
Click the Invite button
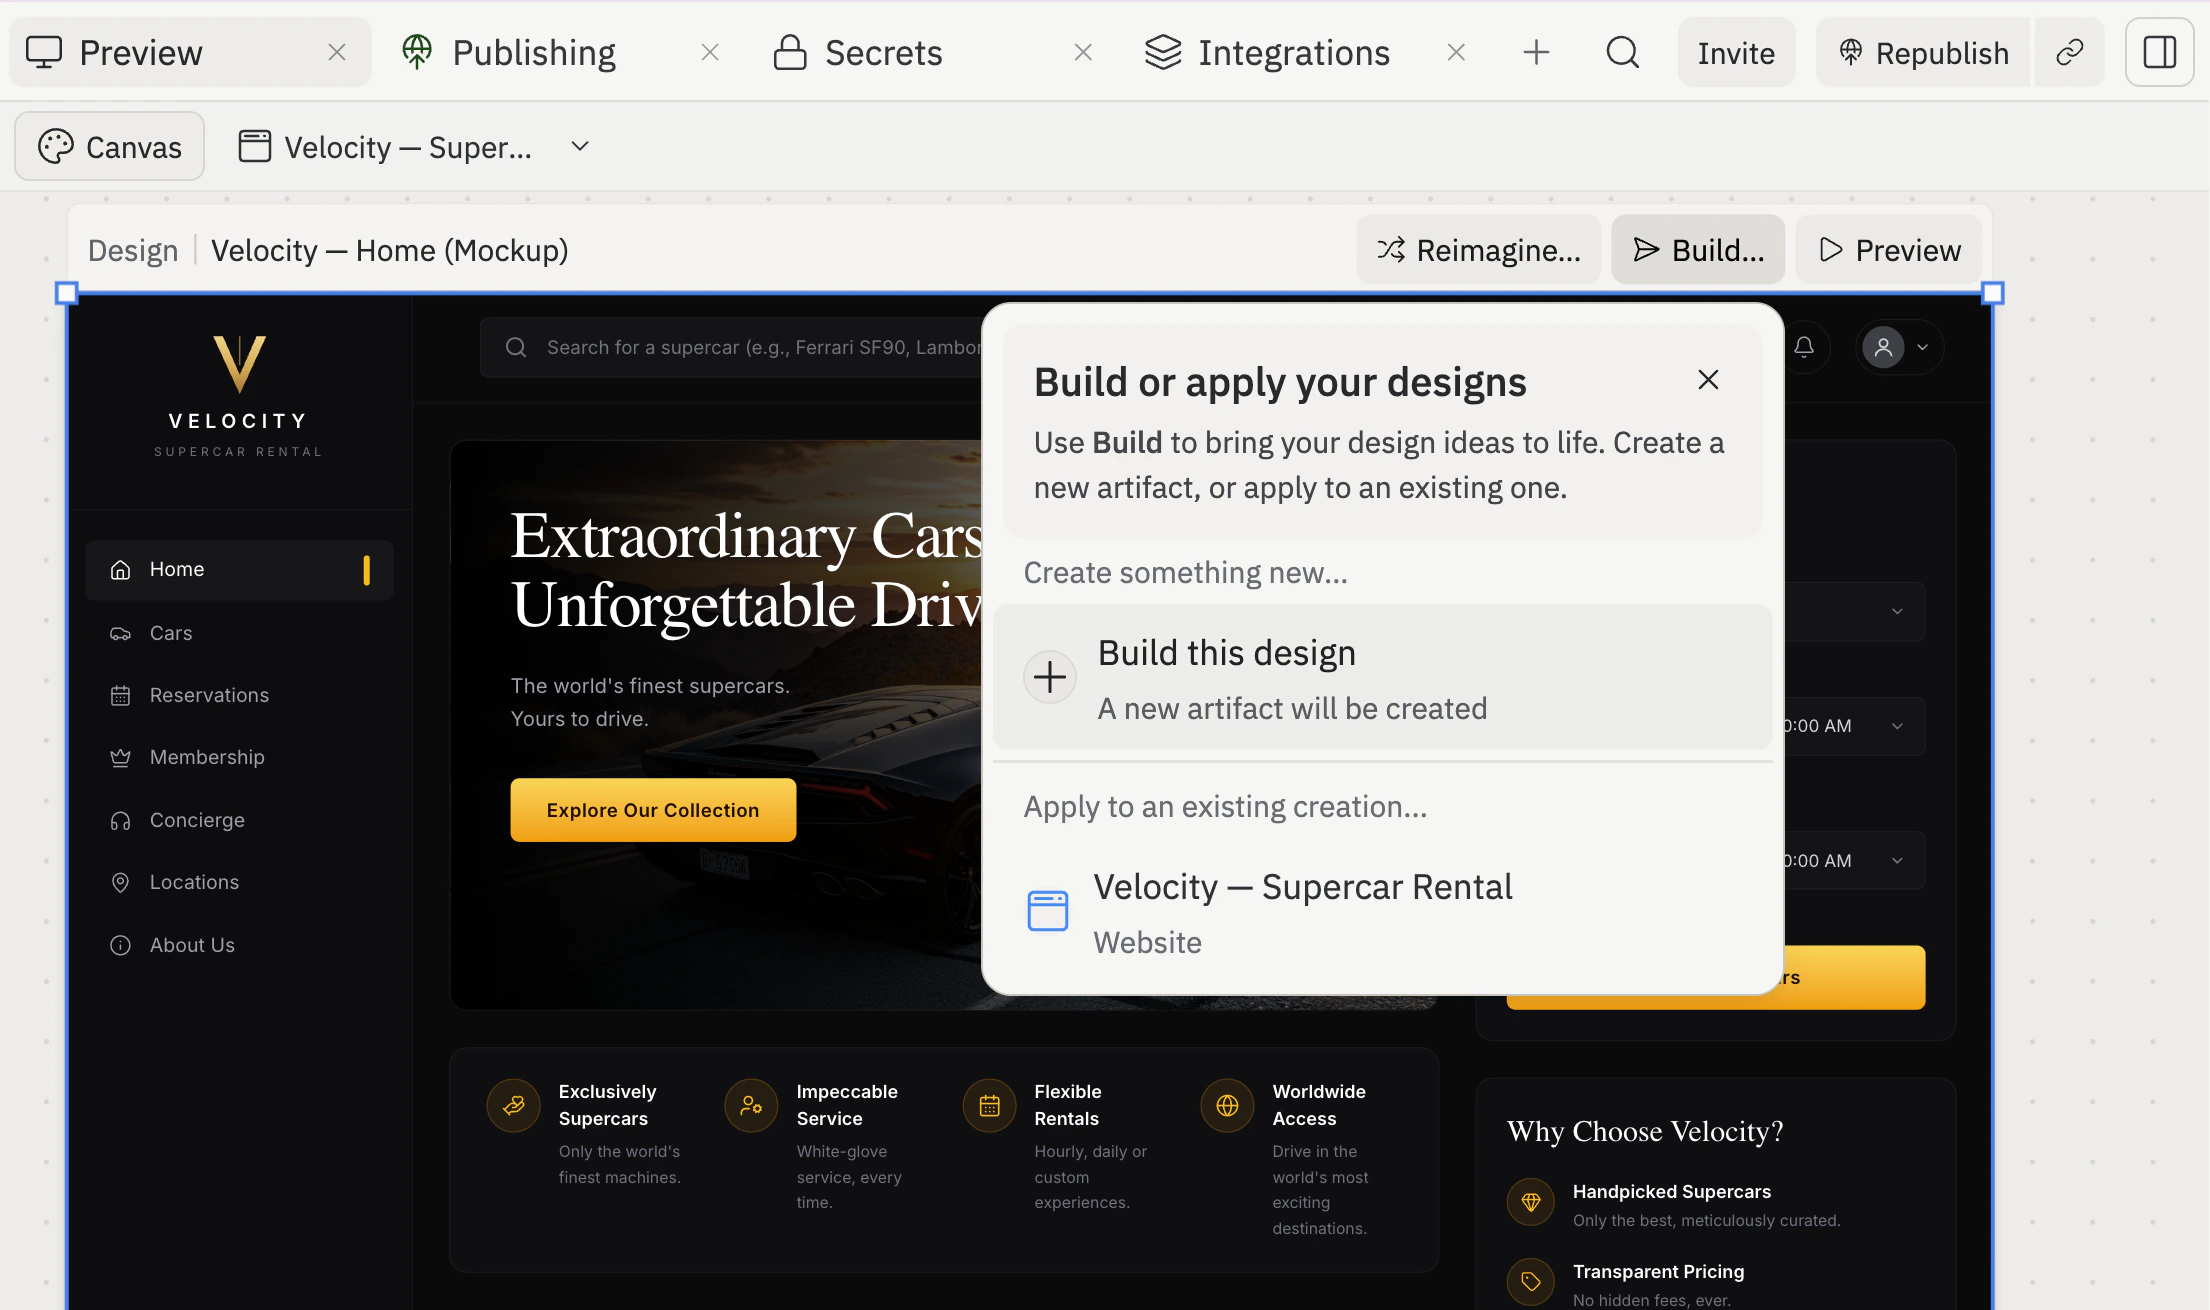tap(1736, 52)
